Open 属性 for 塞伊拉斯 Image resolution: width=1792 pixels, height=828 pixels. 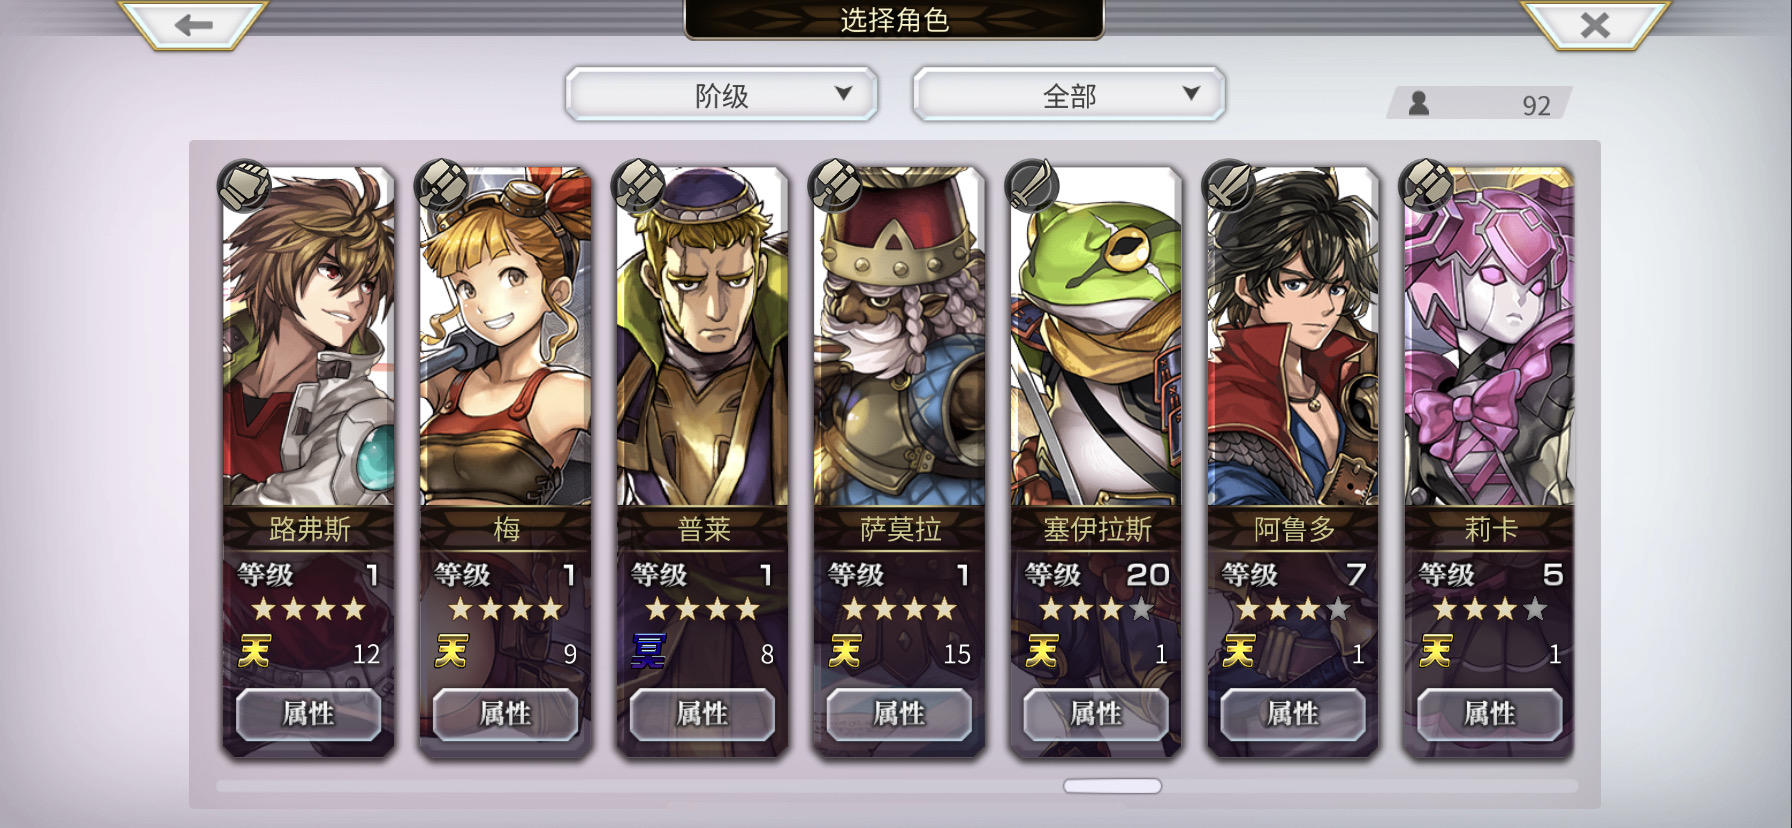tap(1096, 714)
